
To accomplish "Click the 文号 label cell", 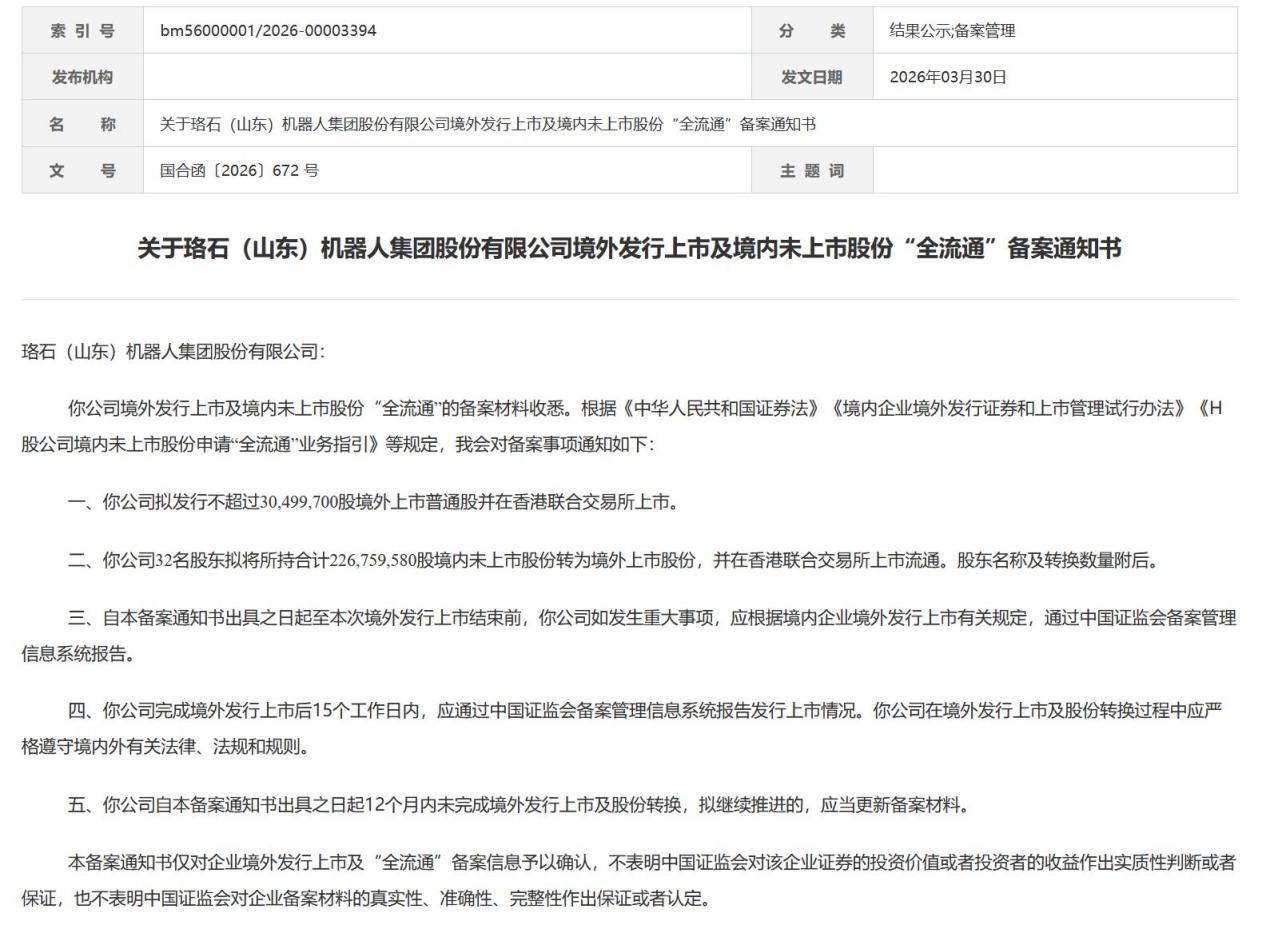I will pyautogui.click(x=82, y=170).
